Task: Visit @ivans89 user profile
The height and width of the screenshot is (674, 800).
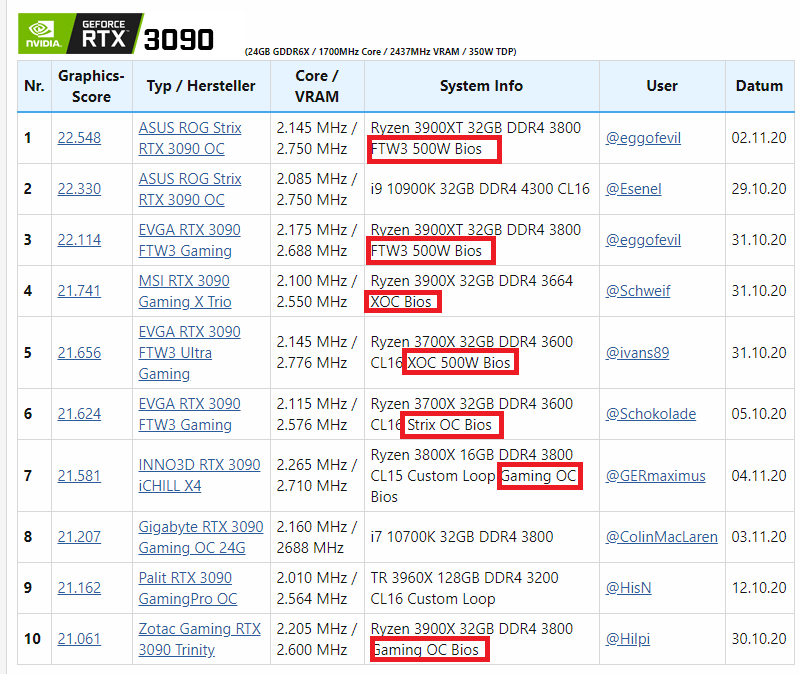Action: pyautogui.click(x=637, y=353)
